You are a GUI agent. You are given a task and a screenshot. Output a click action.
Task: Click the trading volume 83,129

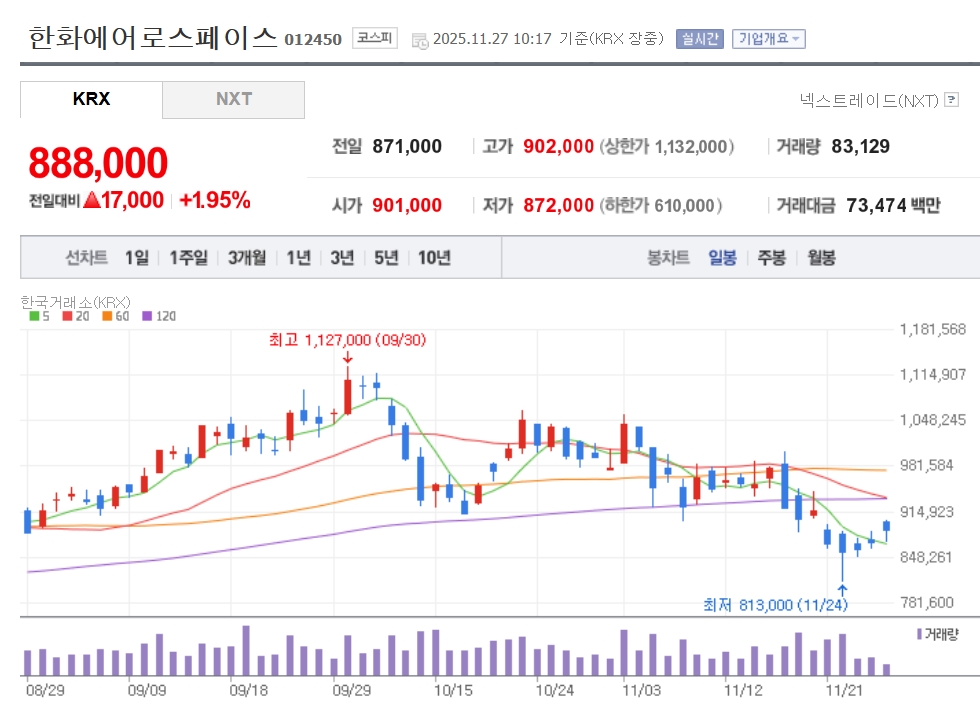[x=861, y=146]
